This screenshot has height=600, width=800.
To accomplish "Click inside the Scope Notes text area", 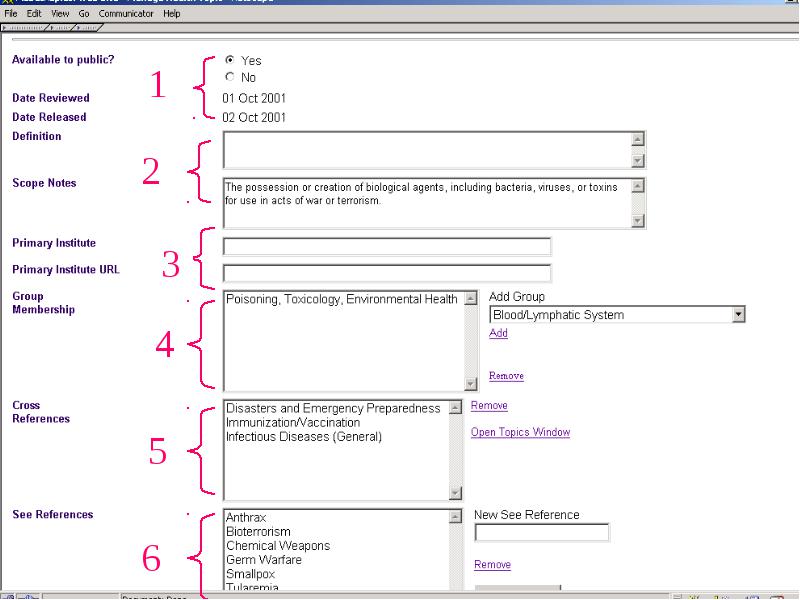I will point(428,203).
